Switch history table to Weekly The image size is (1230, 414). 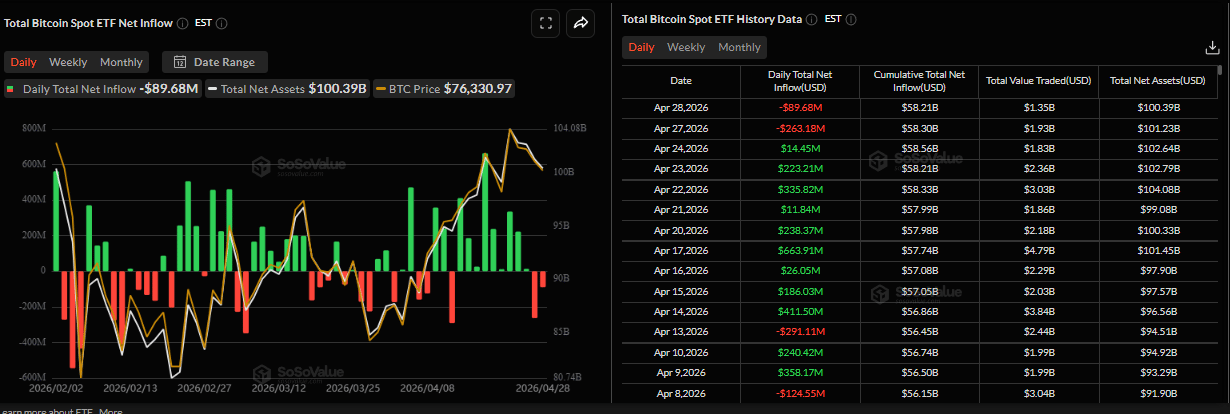686,47
